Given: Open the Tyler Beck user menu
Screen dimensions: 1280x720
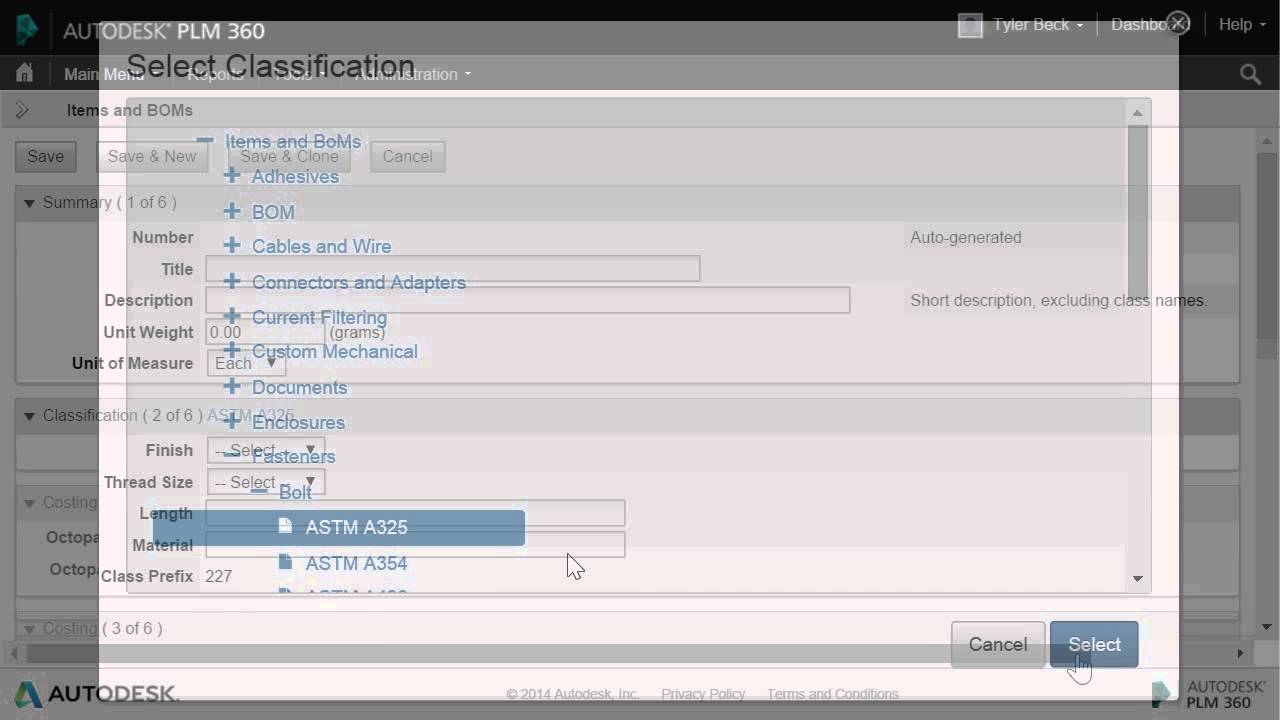Looking at the screenshot, I should 1038,25.
